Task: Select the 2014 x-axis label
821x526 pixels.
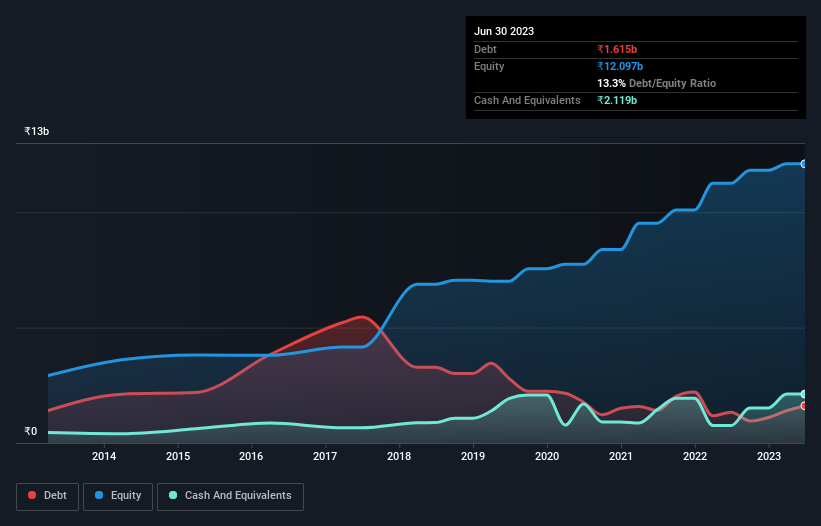Action: point(104,456)
